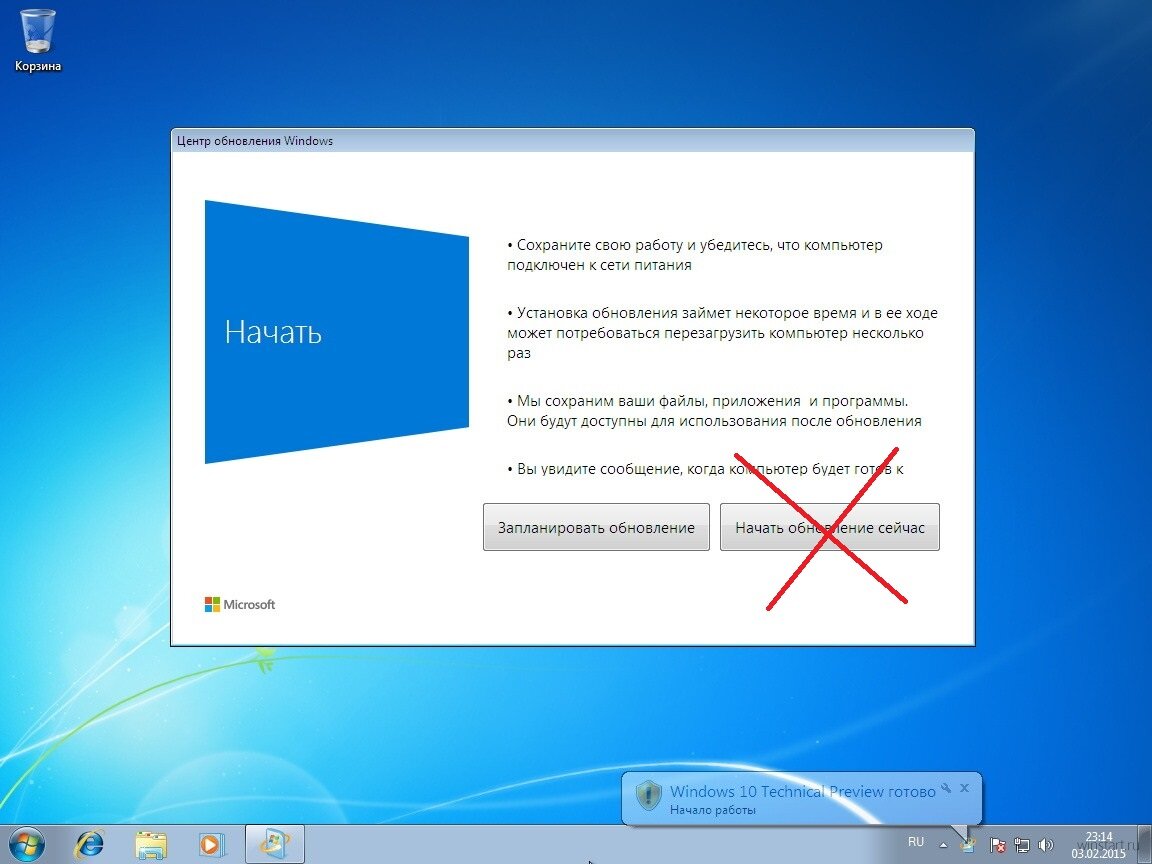This screenshot has width=1152, height=864.
Task: Click the 'Начало работы' balloon text
Action: point(713,810)
